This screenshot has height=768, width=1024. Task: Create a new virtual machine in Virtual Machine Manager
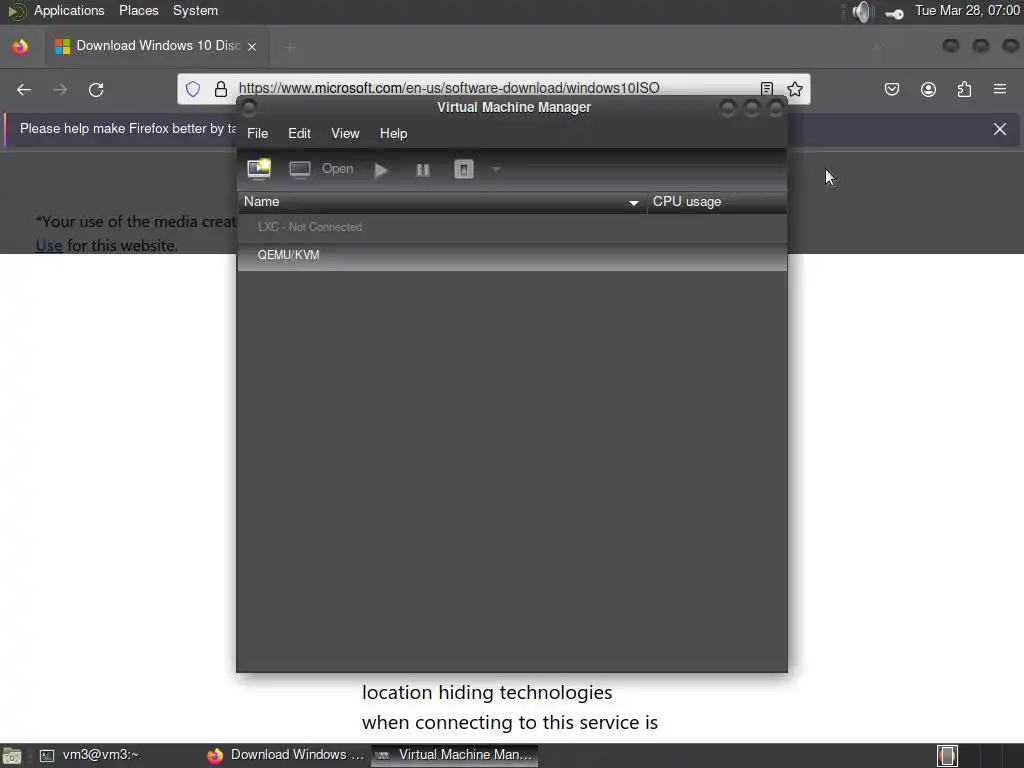pyautogui.click(x=259, y=168)
